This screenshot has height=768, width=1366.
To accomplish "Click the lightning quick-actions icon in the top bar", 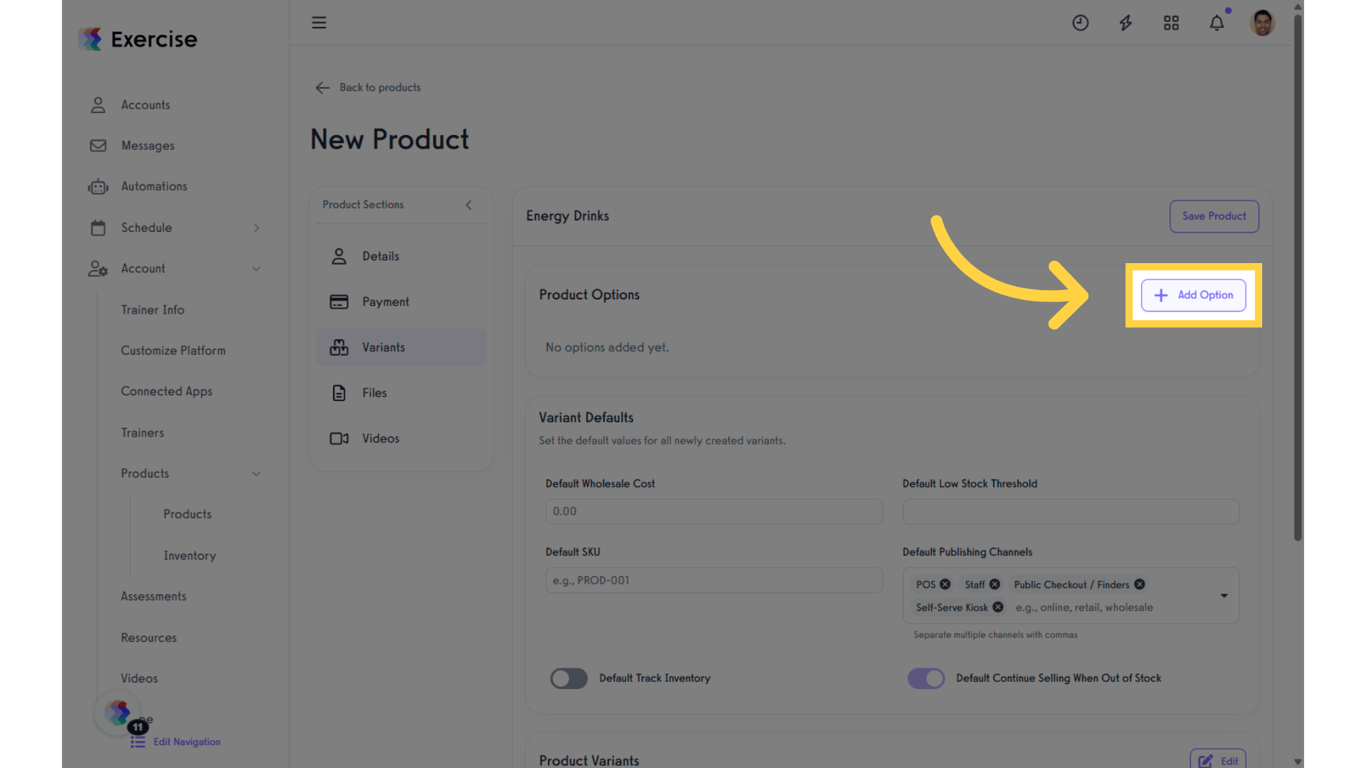I will [x=1125, y=22].
